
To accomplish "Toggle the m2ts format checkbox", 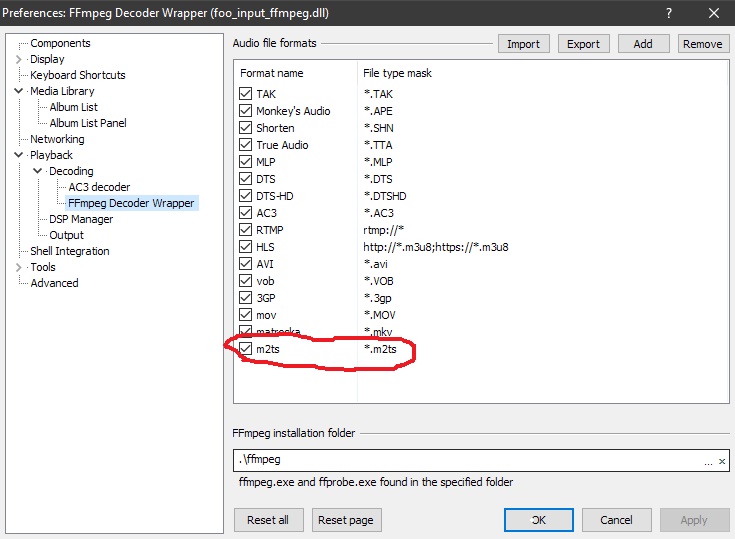I will click(x=246, y=348).
